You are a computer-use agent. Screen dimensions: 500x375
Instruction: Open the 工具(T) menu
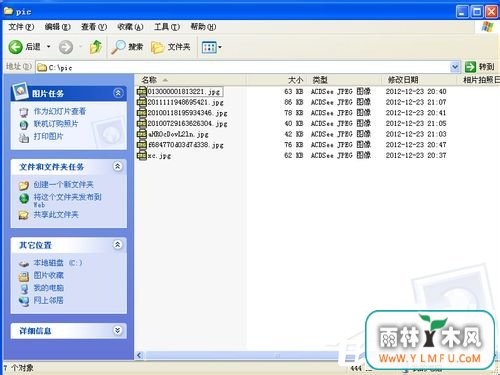[167, 27]
